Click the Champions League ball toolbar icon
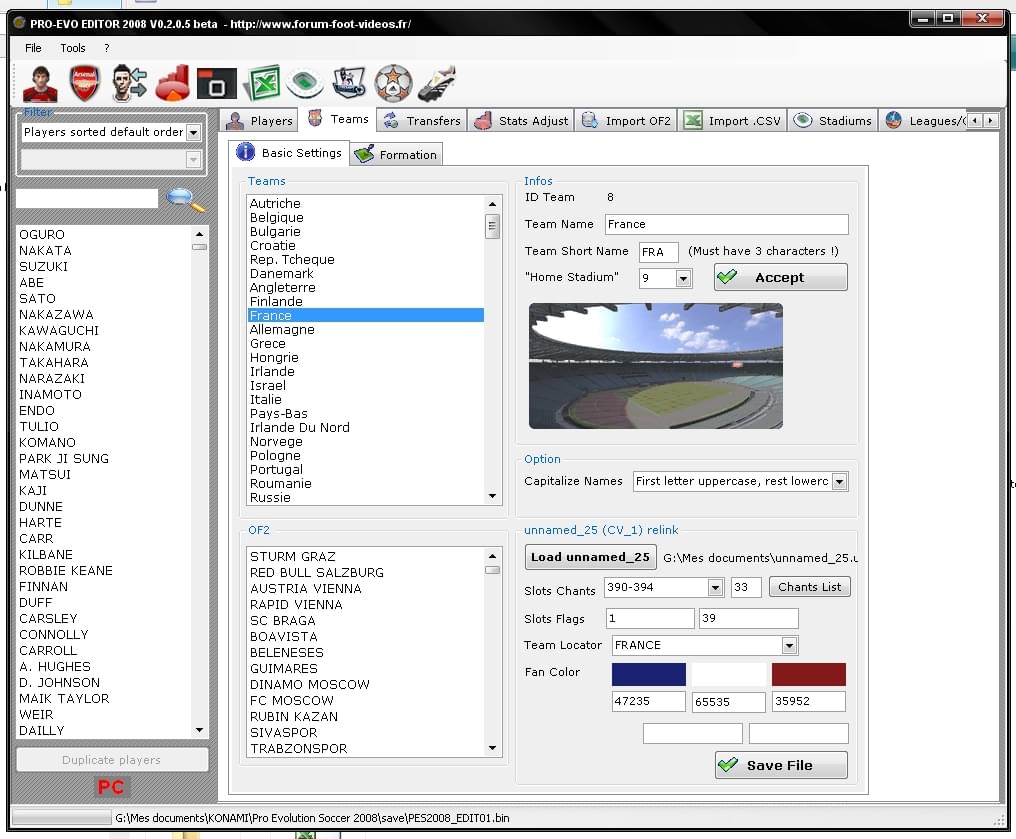This screenshot has height=839, width=1016. click(x=393, y=84)
